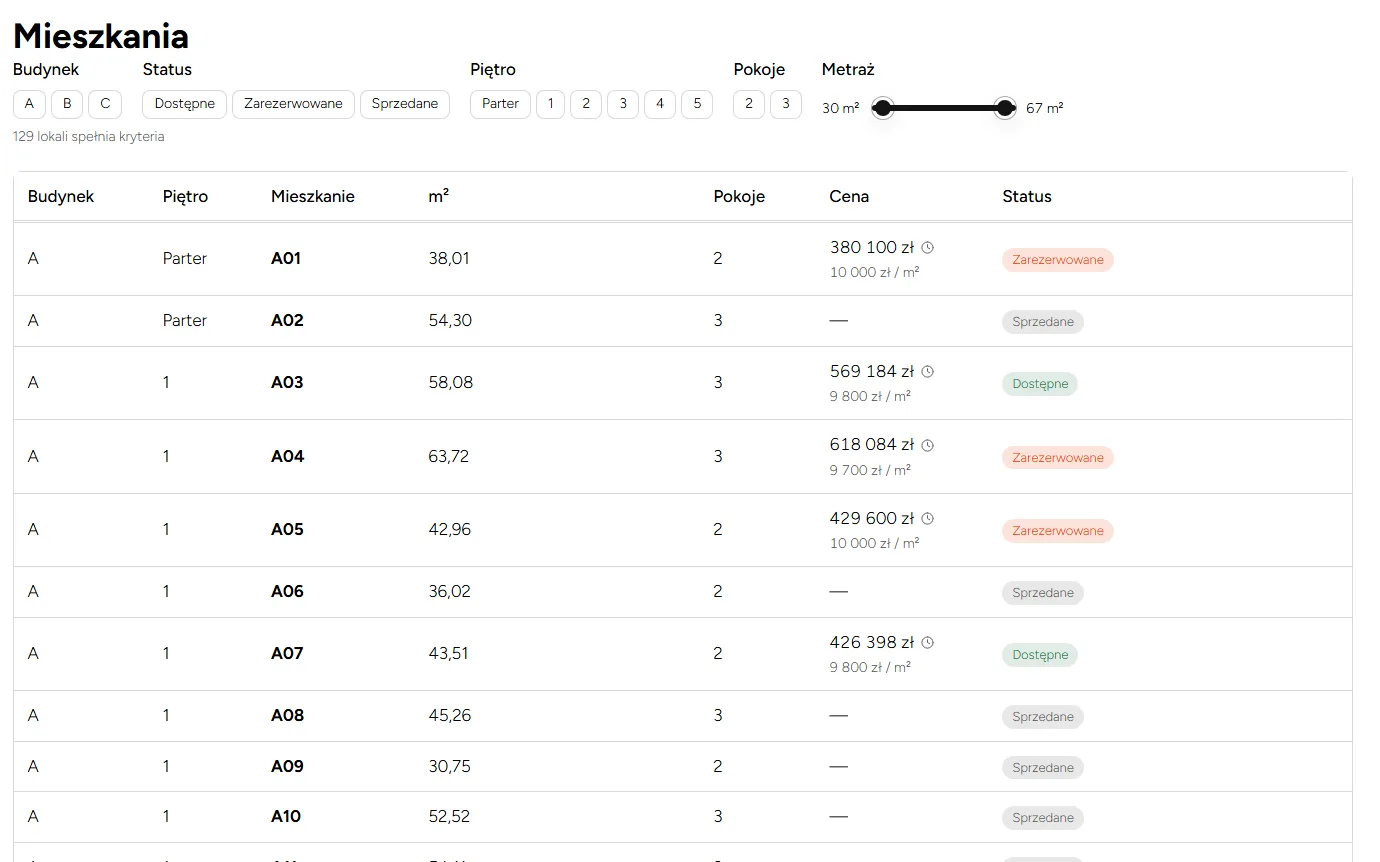The image size is (1380, 862).
Task: Click the area value 30,75
Action: coord(450,766)
